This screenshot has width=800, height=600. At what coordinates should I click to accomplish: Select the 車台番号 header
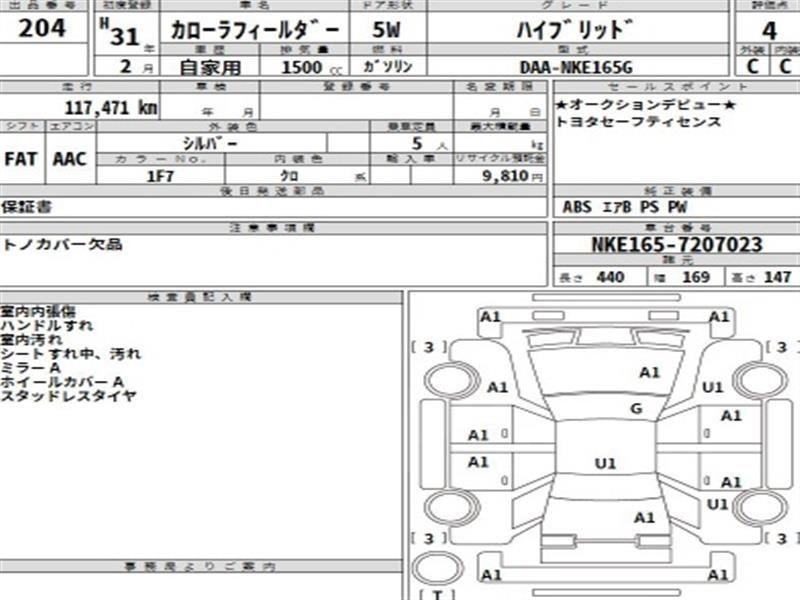pos(677,228)
